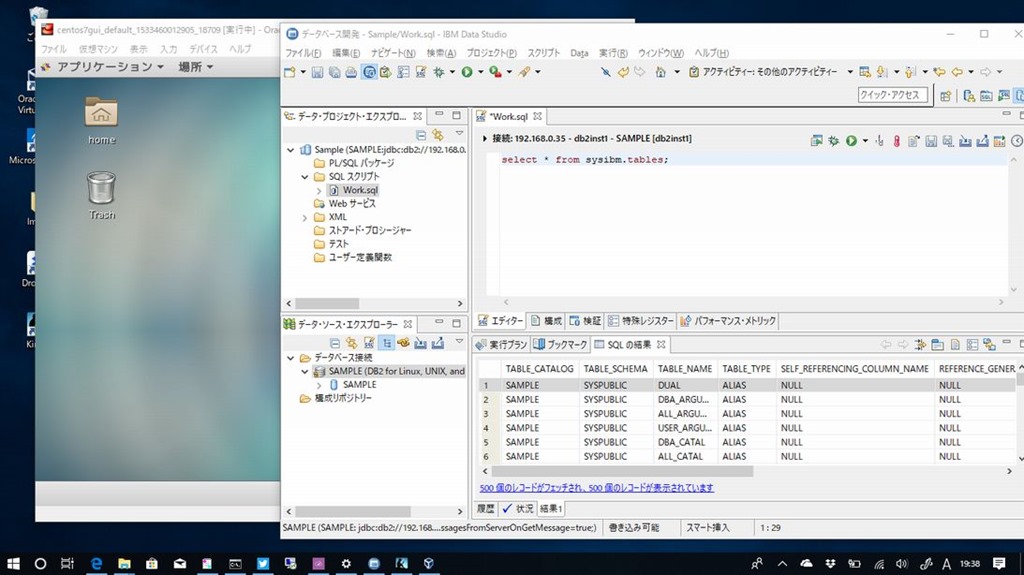Collapse the データベース接続 tree node
The image size is (1024, 575).
pos(292,358)
